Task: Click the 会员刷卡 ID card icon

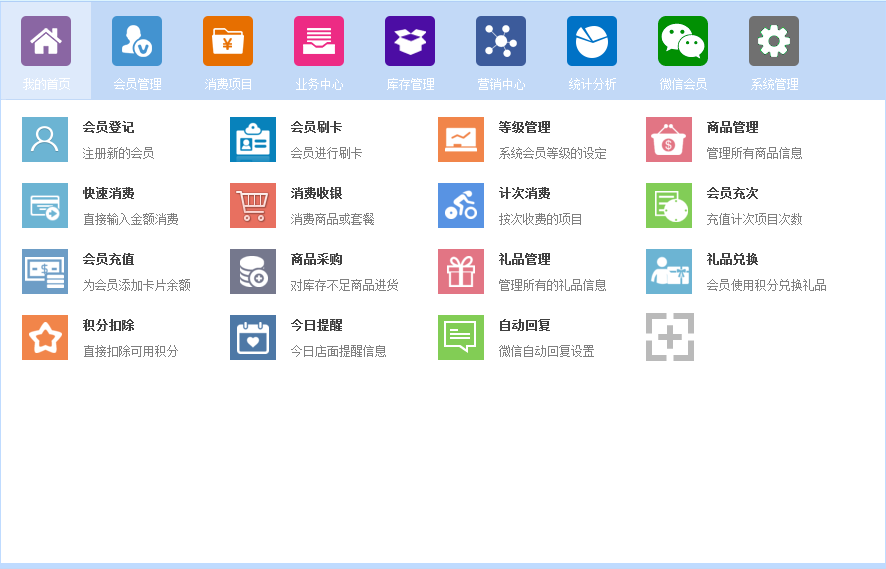Action: [253, 140]
